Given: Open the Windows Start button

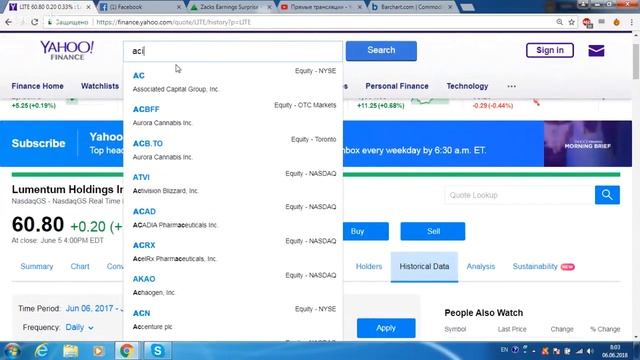Looking at the screenshot, I should point(12,351).
